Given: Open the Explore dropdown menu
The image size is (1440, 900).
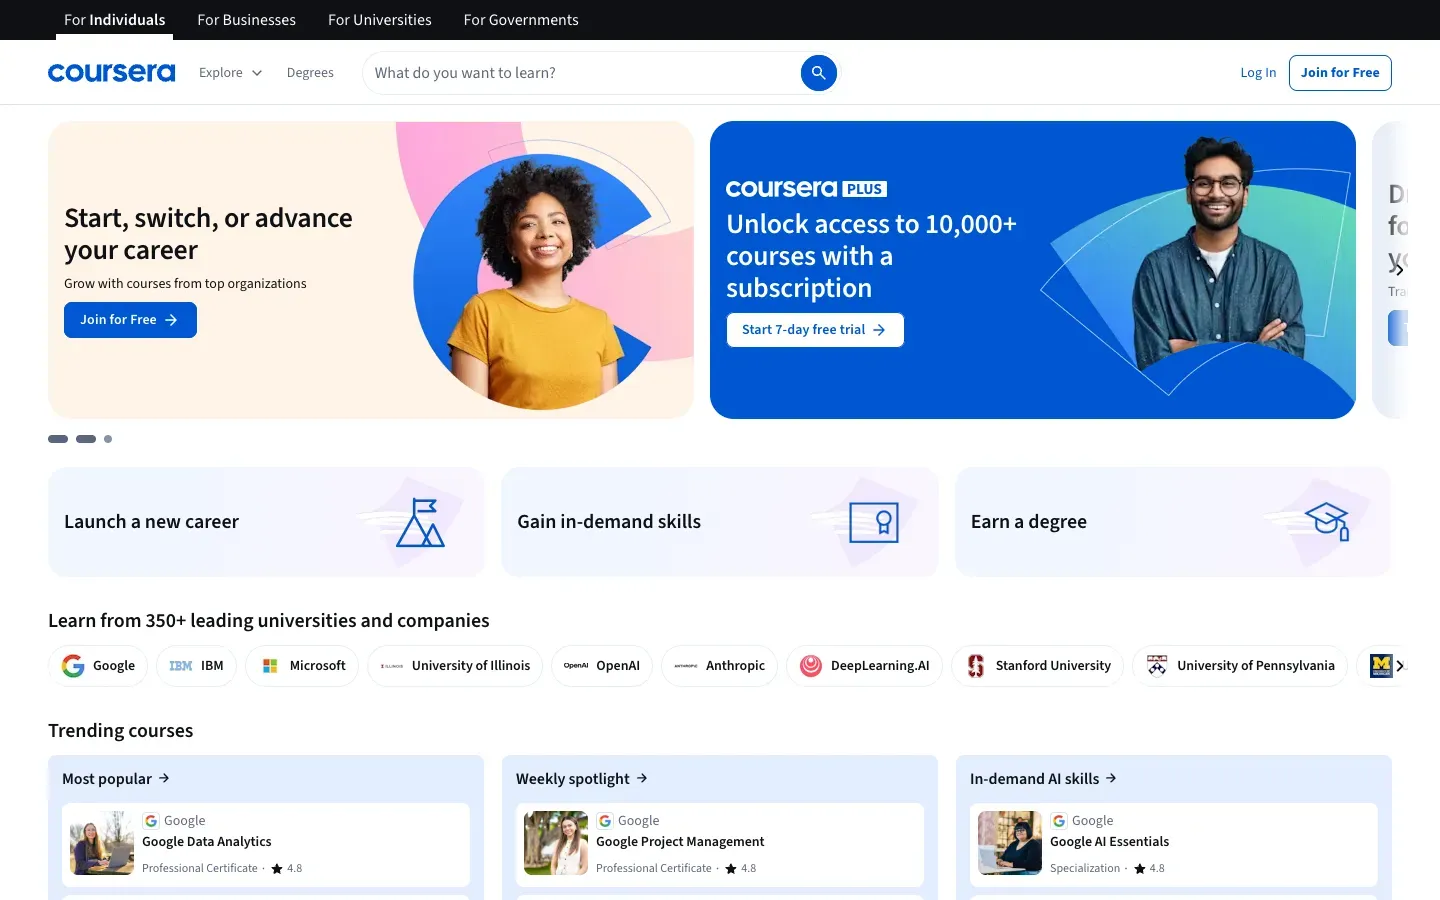Looking at the screenshot, I should click(x=229, y=72).
